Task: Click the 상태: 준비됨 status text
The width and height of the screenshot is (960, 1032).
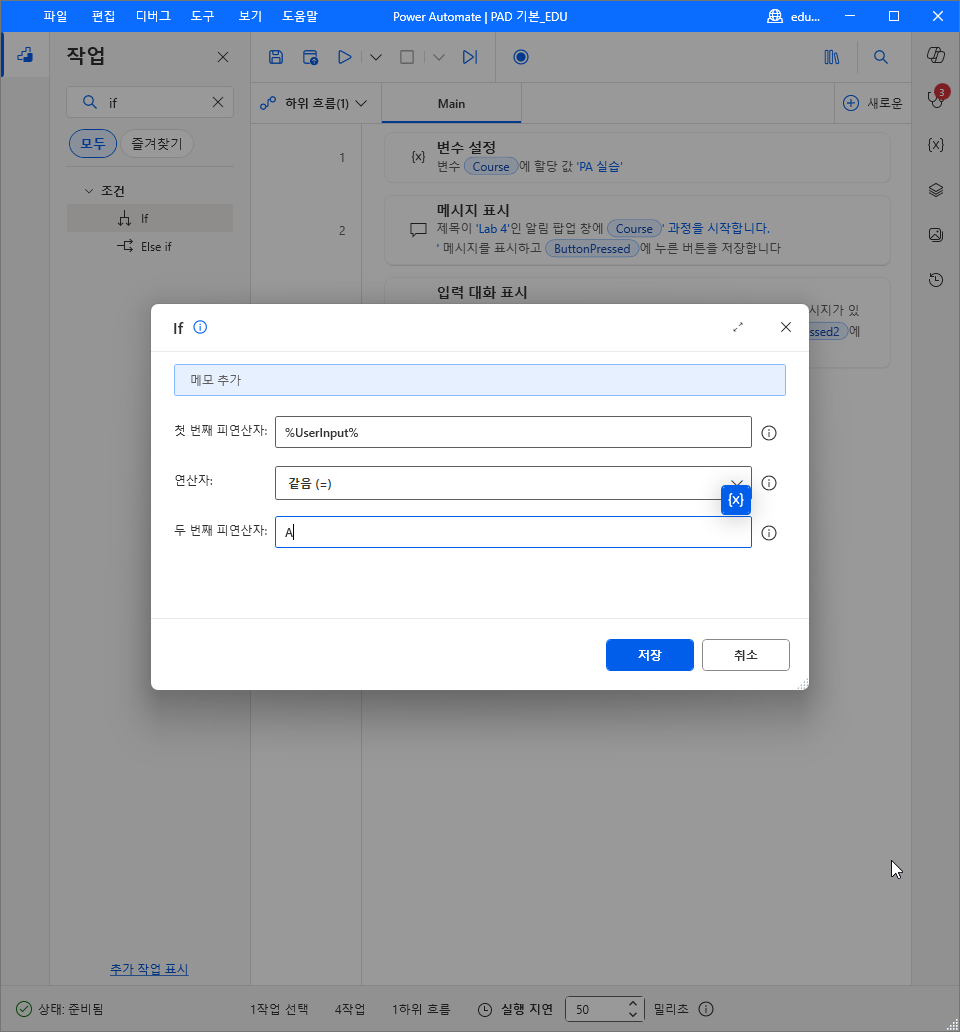Action: pos(70,1009)
